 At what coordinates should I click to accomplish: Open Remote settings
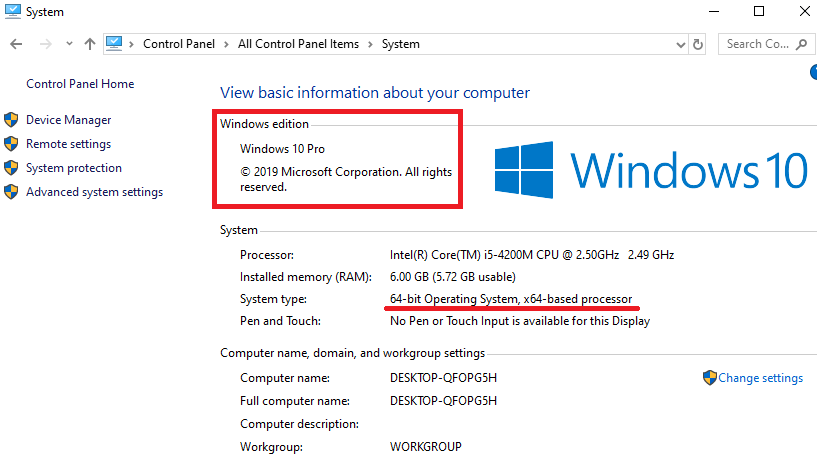[x=69, y=144]
